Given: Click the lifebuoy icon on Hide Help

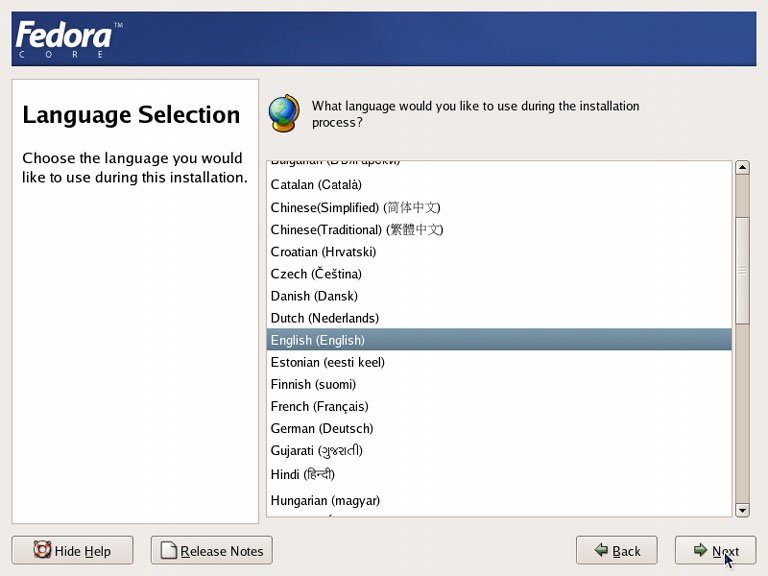Looking at the screenshot, I should pyautogui.click(x=42, y=550).
